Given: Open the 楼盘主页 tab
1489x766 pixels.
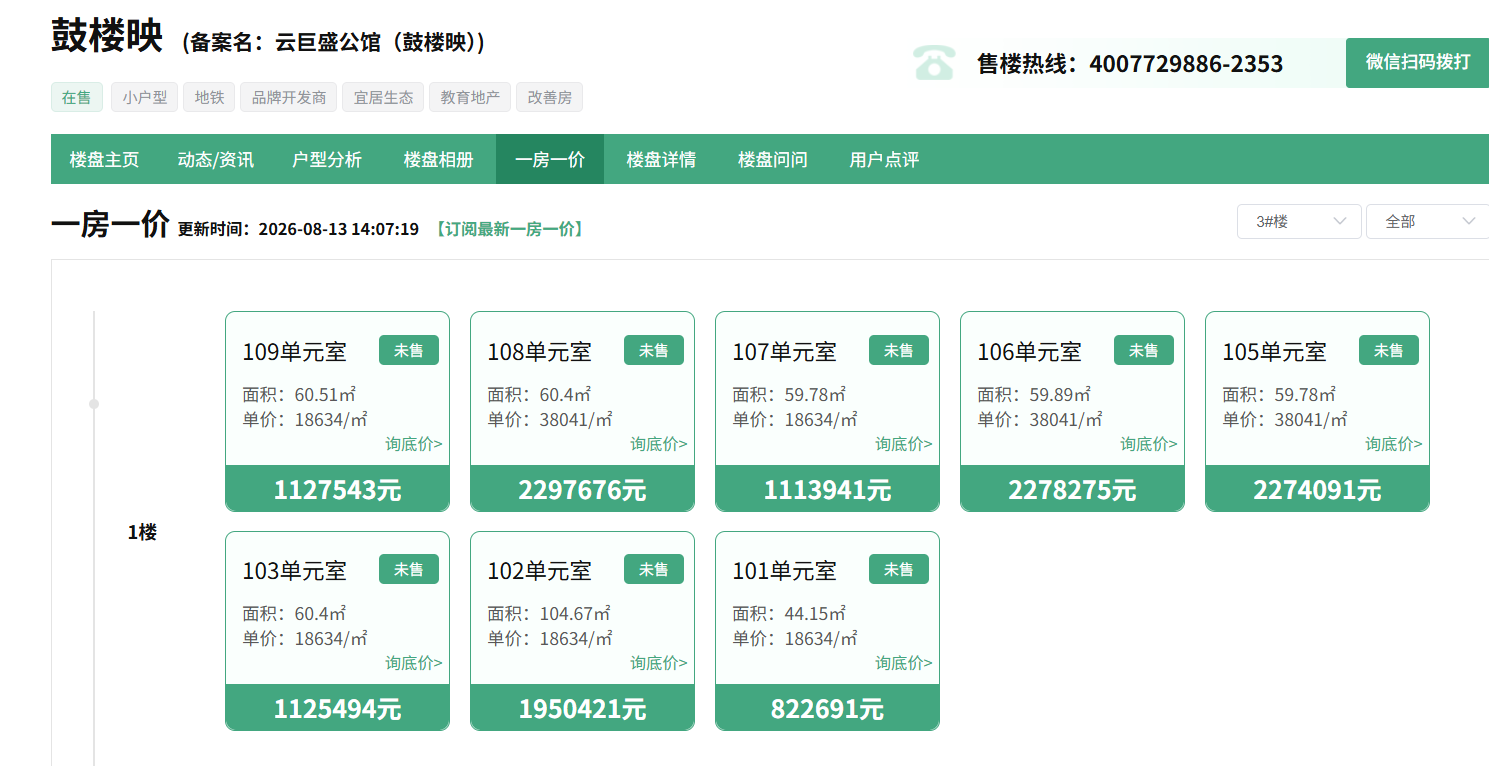Looking at the screenshot, I should point(104,159).
